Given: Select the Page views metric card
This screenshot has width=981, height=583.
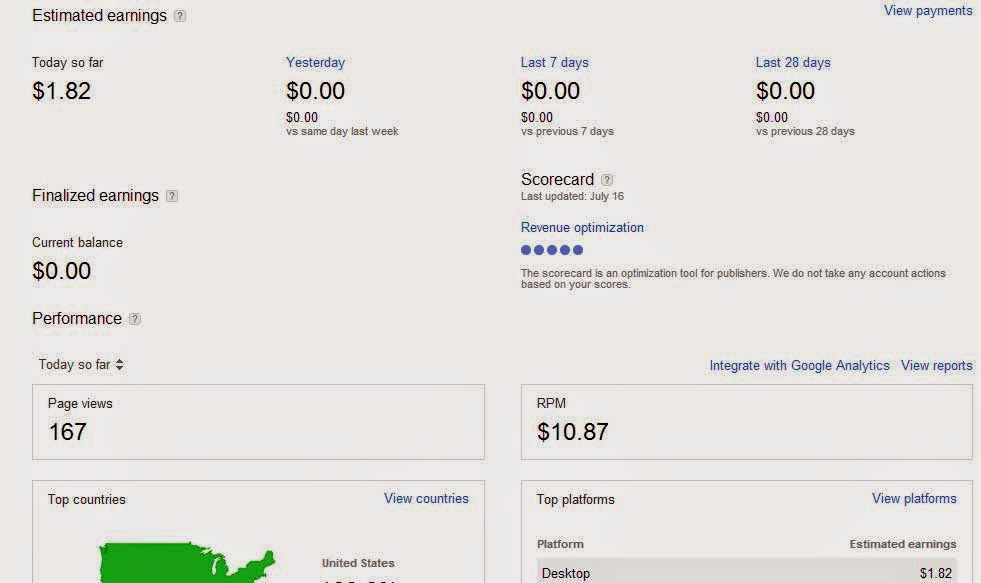Looking at the screenshot, I should pyautogui.click(x=258, y=422).
